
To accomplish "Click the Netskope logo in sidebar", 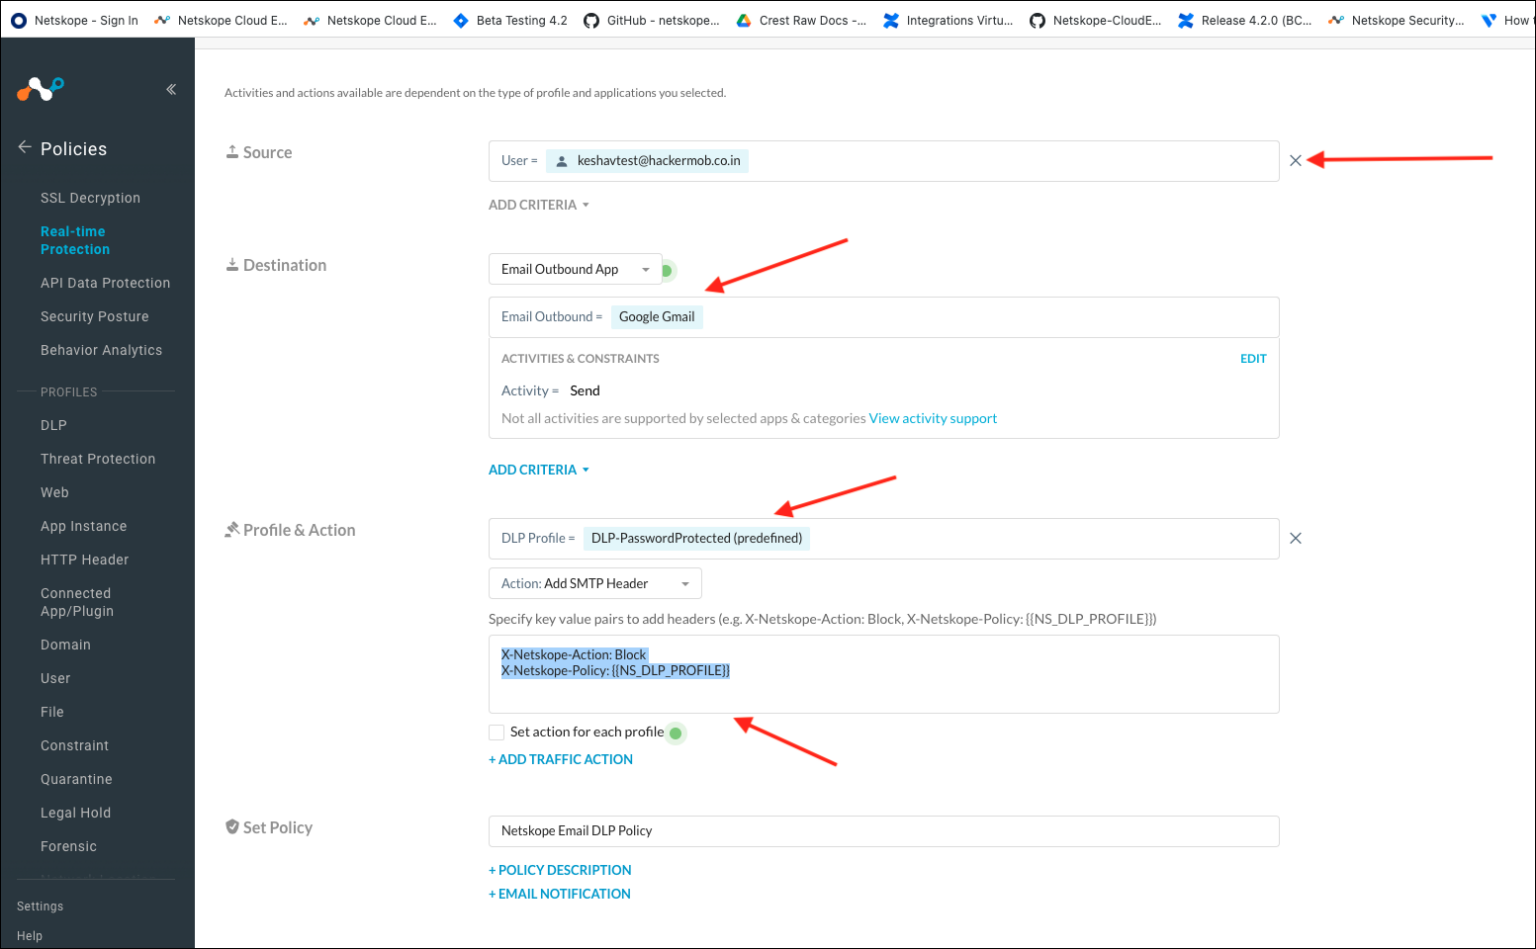I will click(40, 89).
